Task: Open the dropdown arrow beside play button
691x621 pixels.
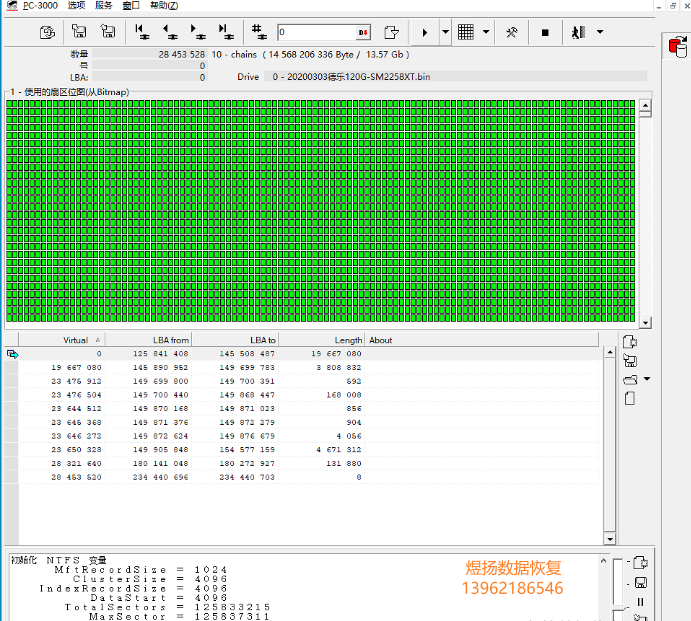Action: (446, 32)
